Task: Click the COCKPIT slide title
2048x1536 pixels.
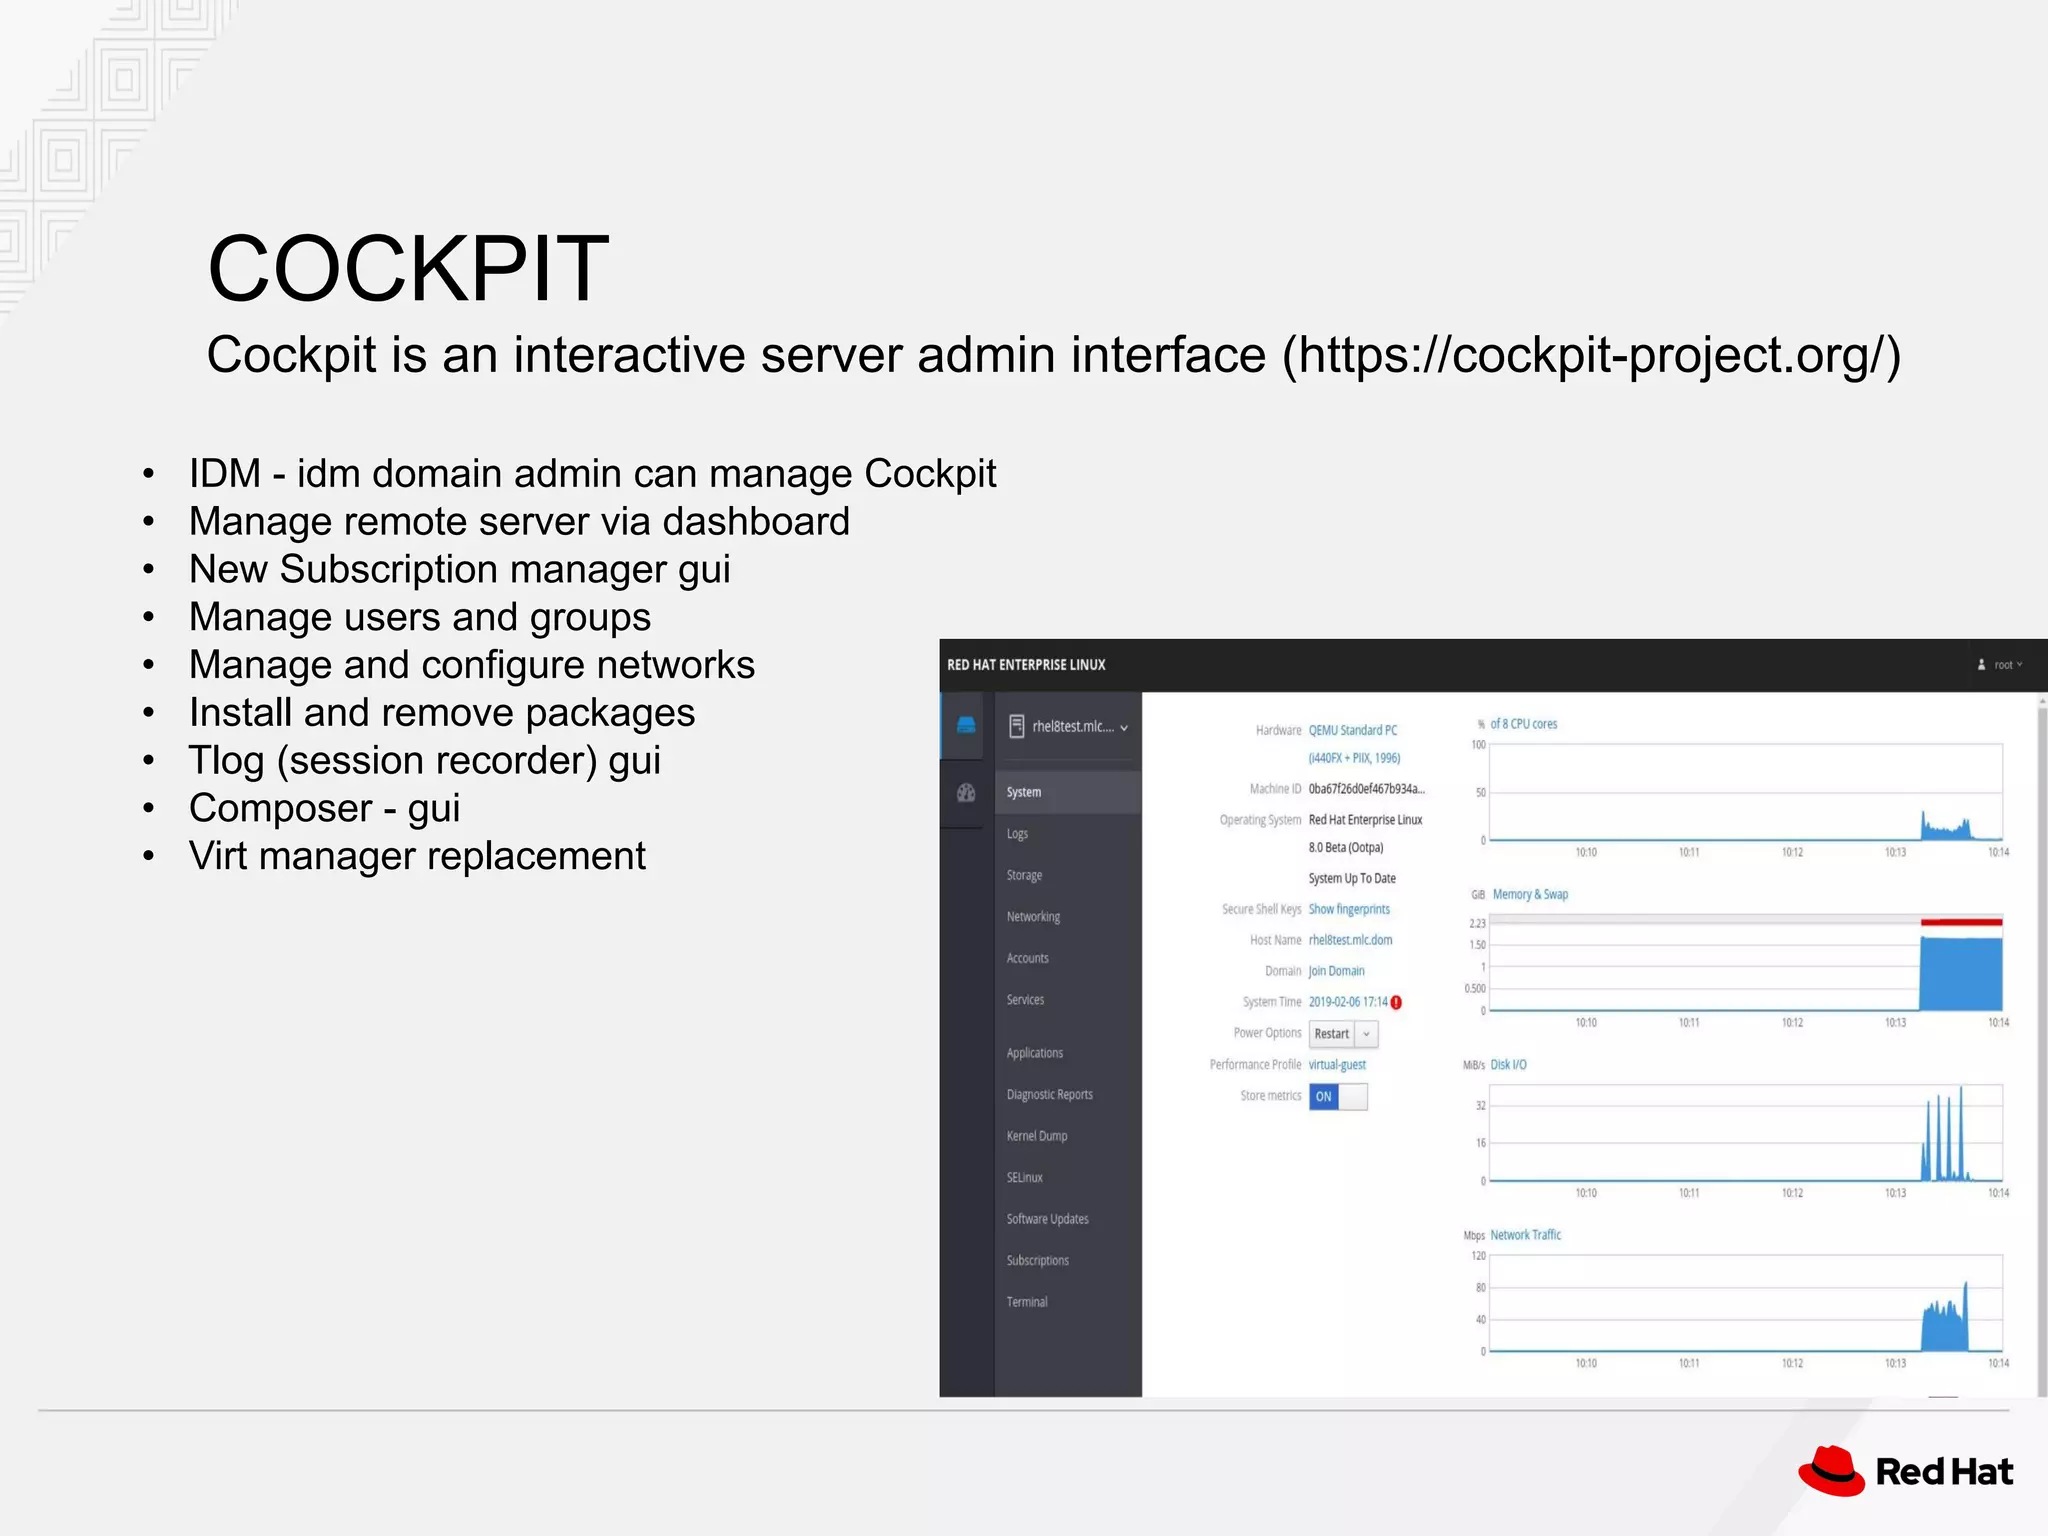Action: (x=408, y=268)
